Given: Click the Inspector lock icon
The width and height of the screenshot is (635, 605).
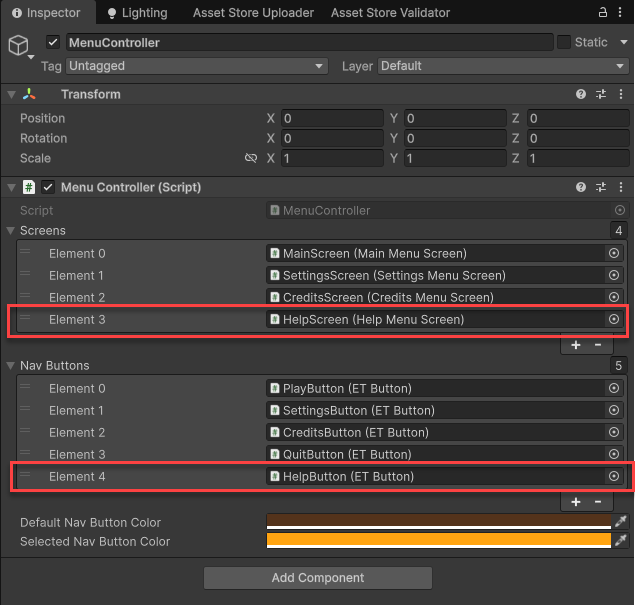Looking at the screenshot, I should [x=603, y=13].
